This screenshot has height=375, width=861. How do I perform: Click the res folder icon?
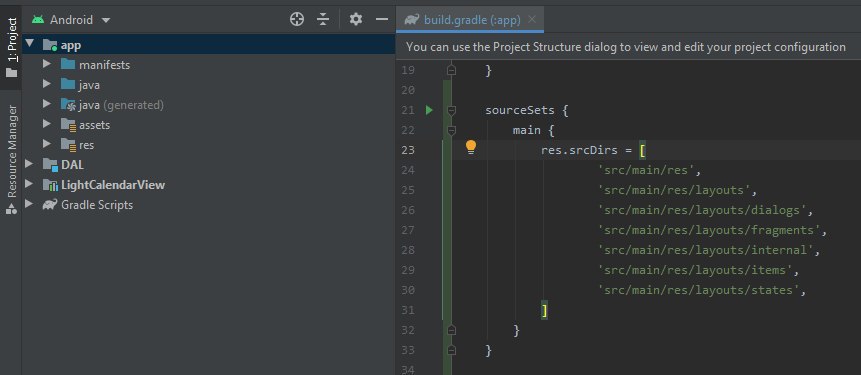[x=68, y=145]
